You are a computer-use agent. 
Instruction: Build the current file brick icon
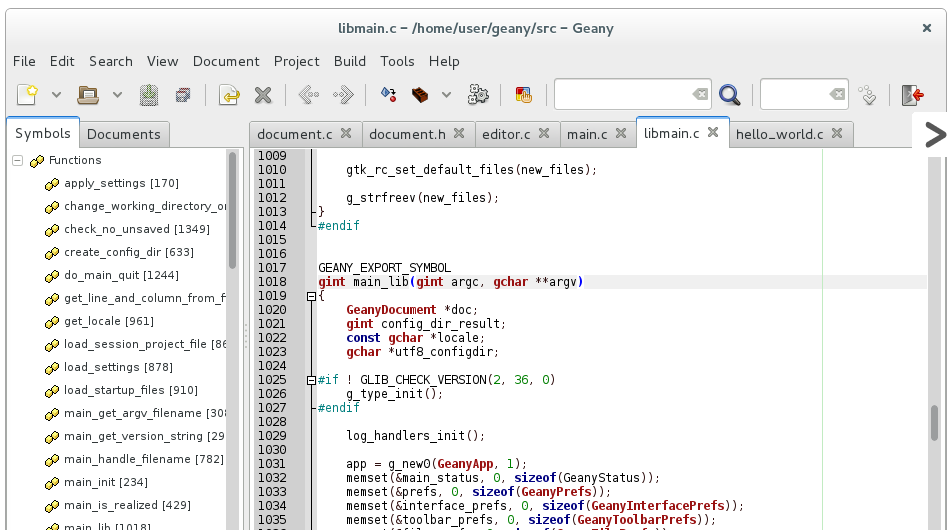click(420, 95)
